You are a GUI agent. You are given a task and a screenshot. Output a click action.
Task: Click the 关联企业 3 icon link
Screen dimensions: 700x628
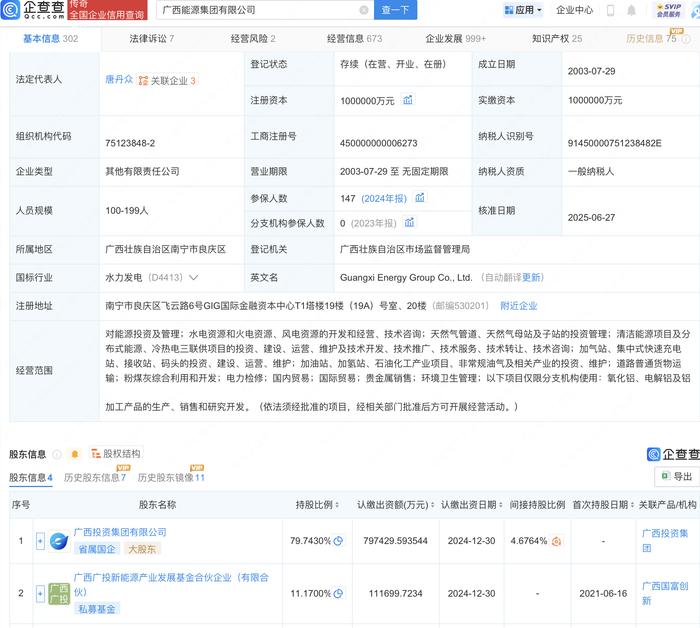[x=167, y=81]
